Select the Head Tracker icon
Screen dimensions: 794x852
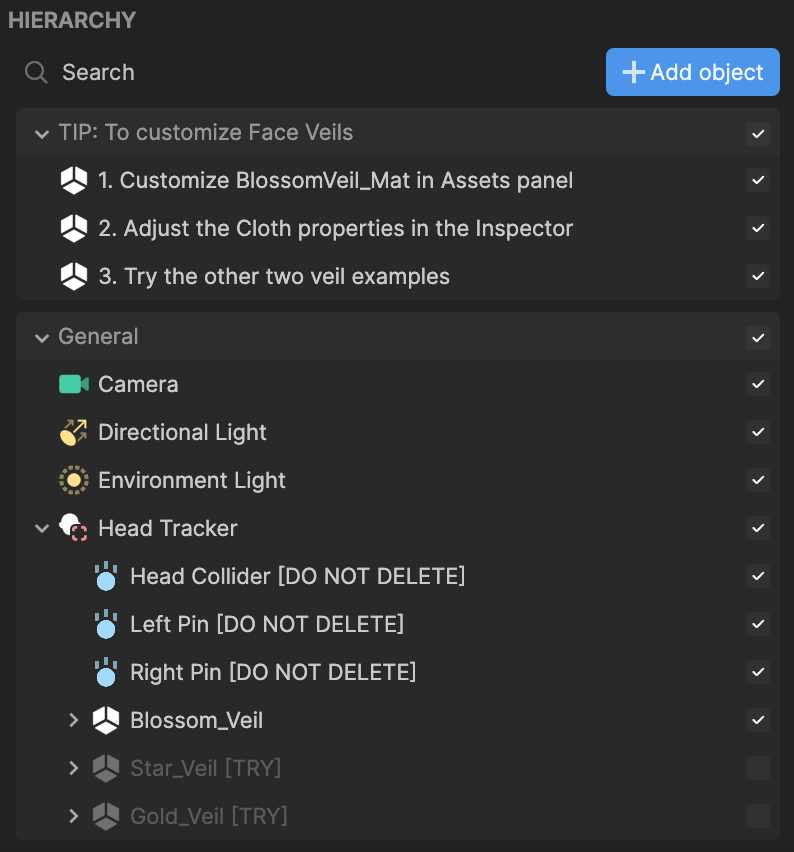[x=73, y=528]
